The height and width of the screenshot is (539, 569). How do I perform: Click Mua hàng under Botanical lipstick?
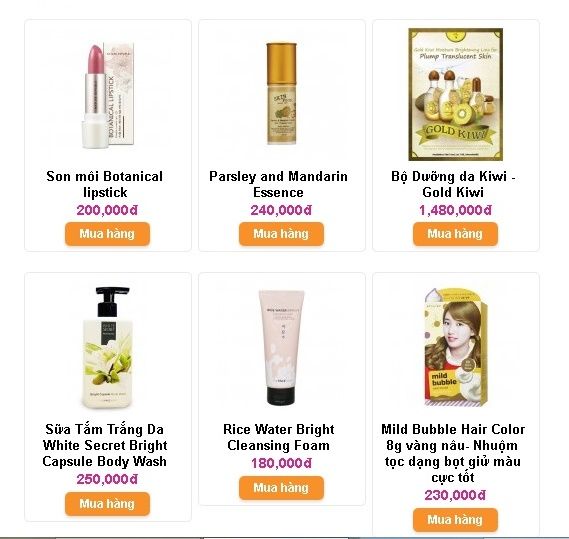pos(107,234)
